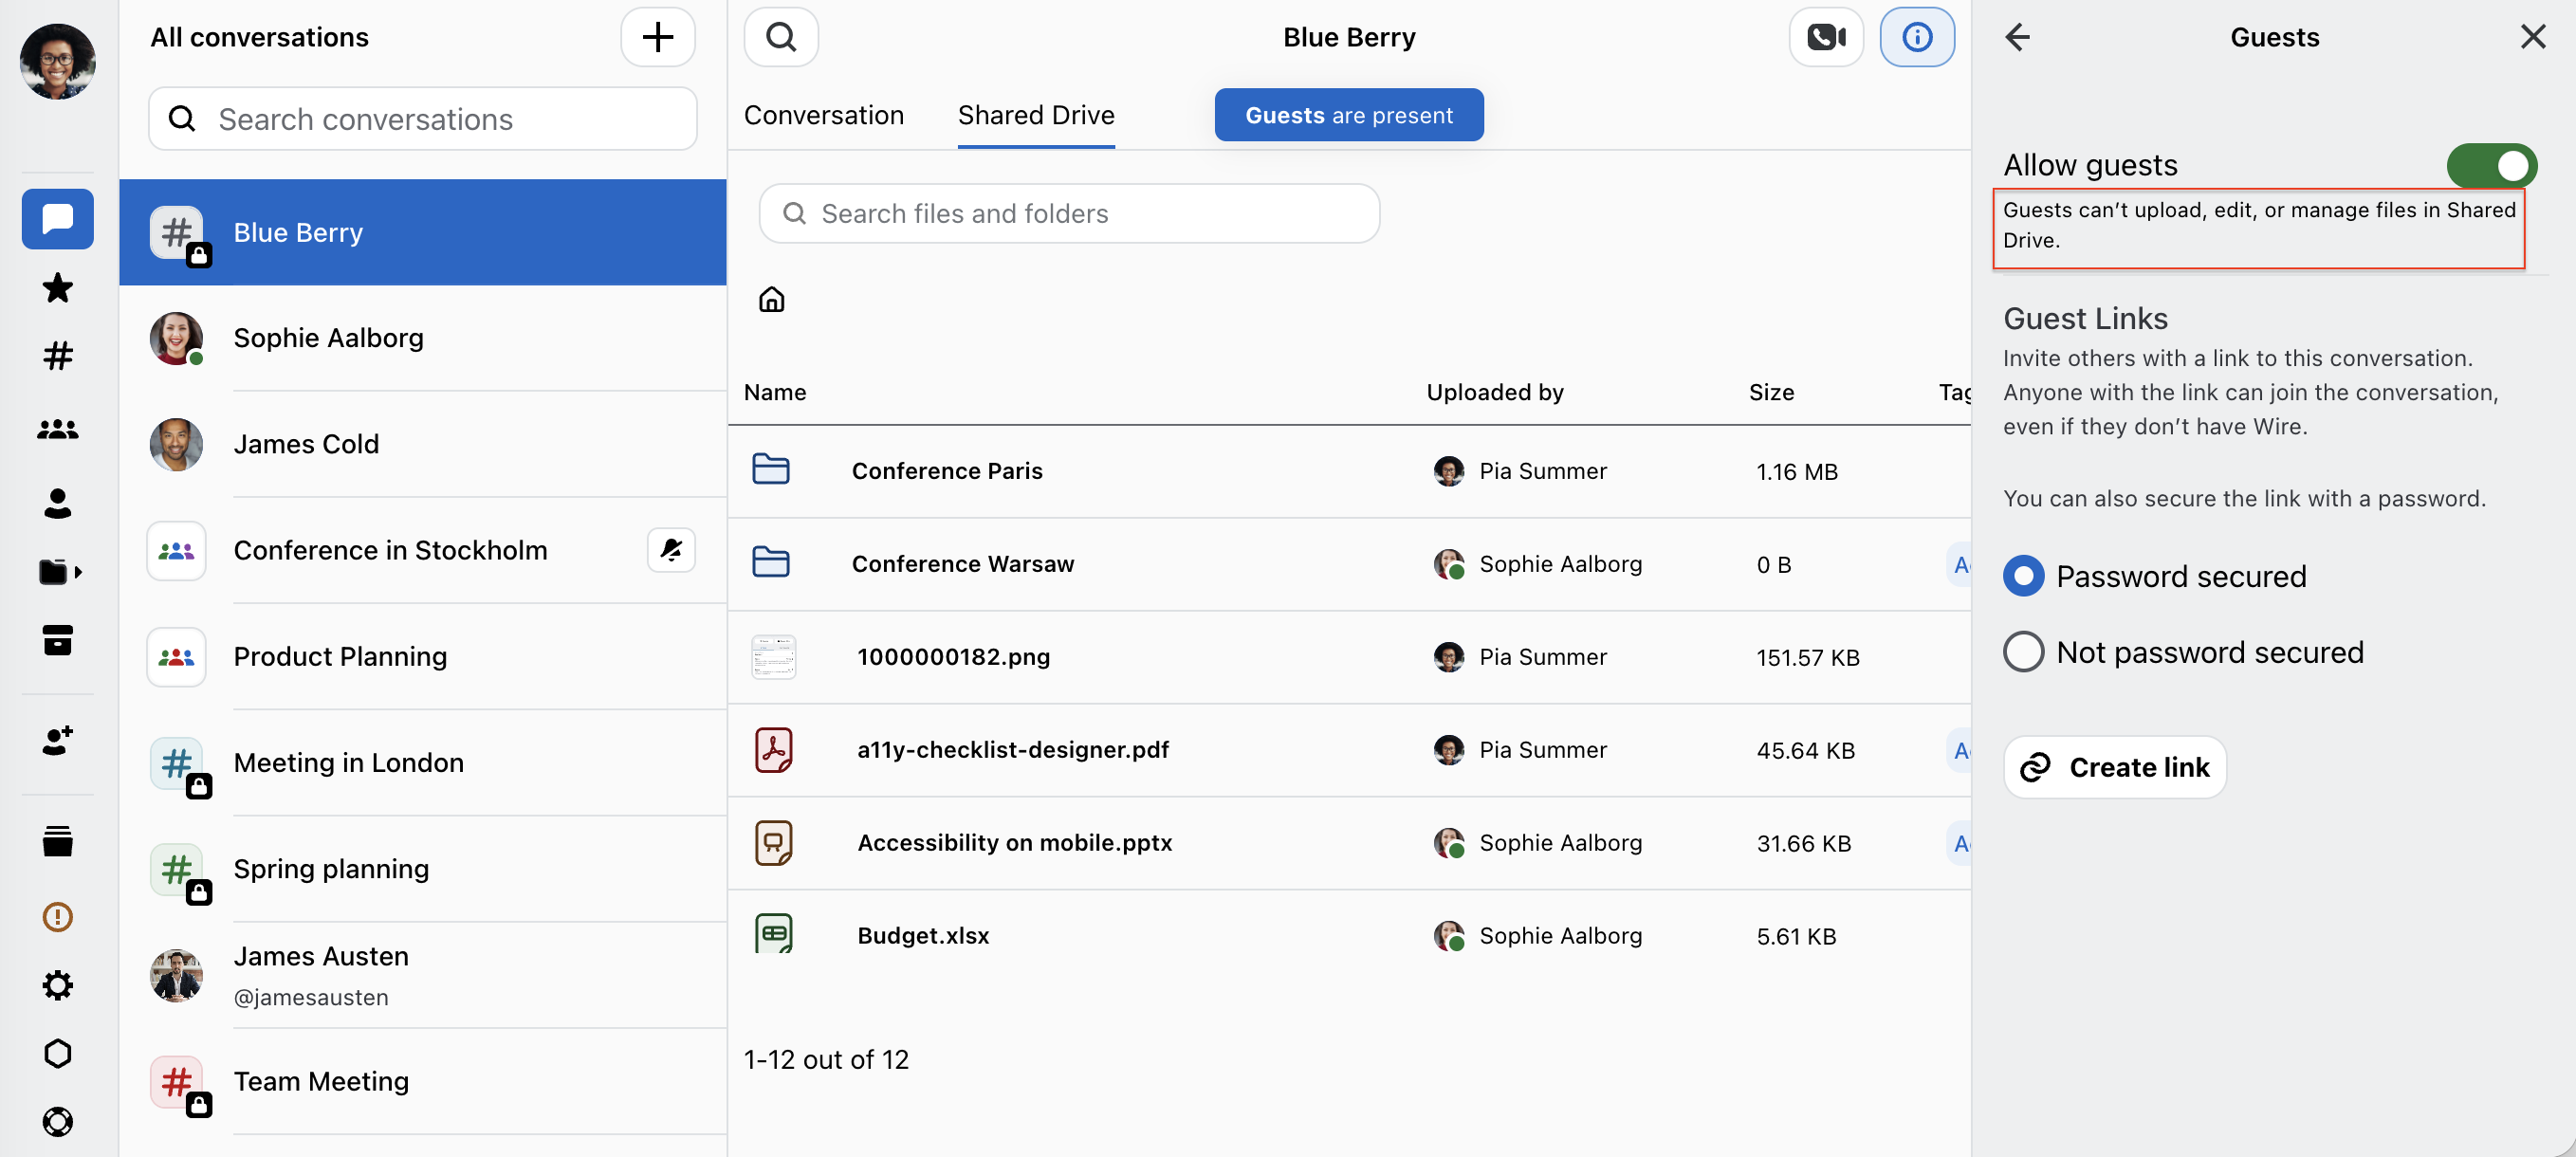Open channels hash icon in sidebar
This screenshot has height=1157, width=2576.
coord(57,356)
